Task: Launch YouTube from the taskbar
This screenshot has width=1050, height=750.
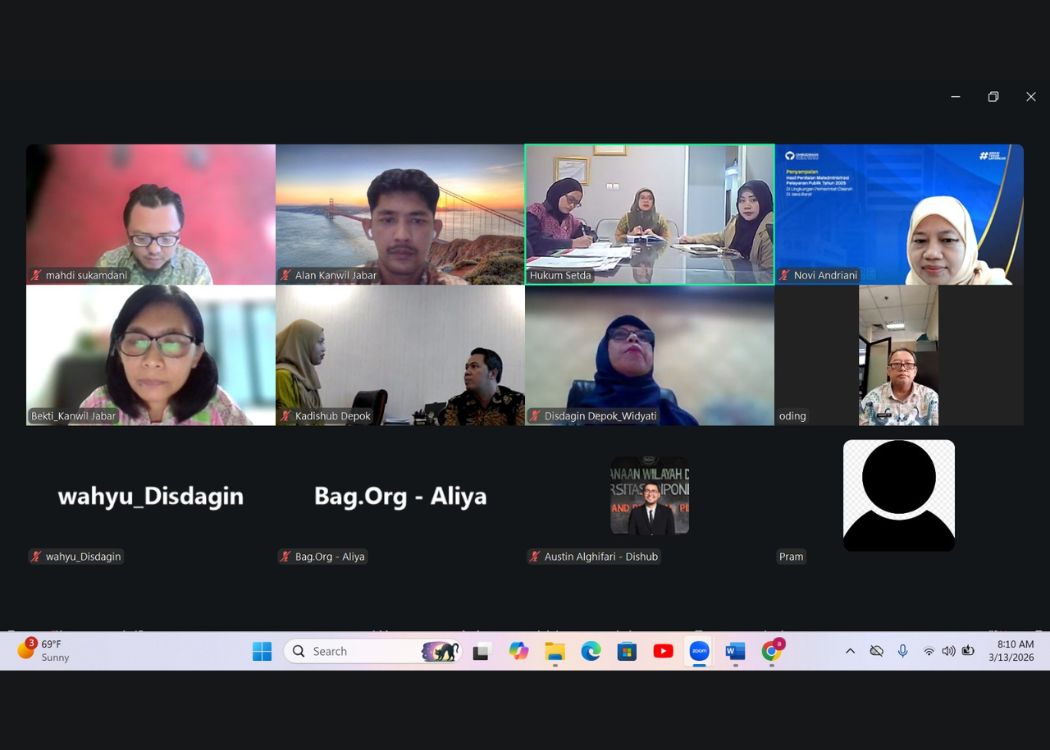Action: click(663, 651)
